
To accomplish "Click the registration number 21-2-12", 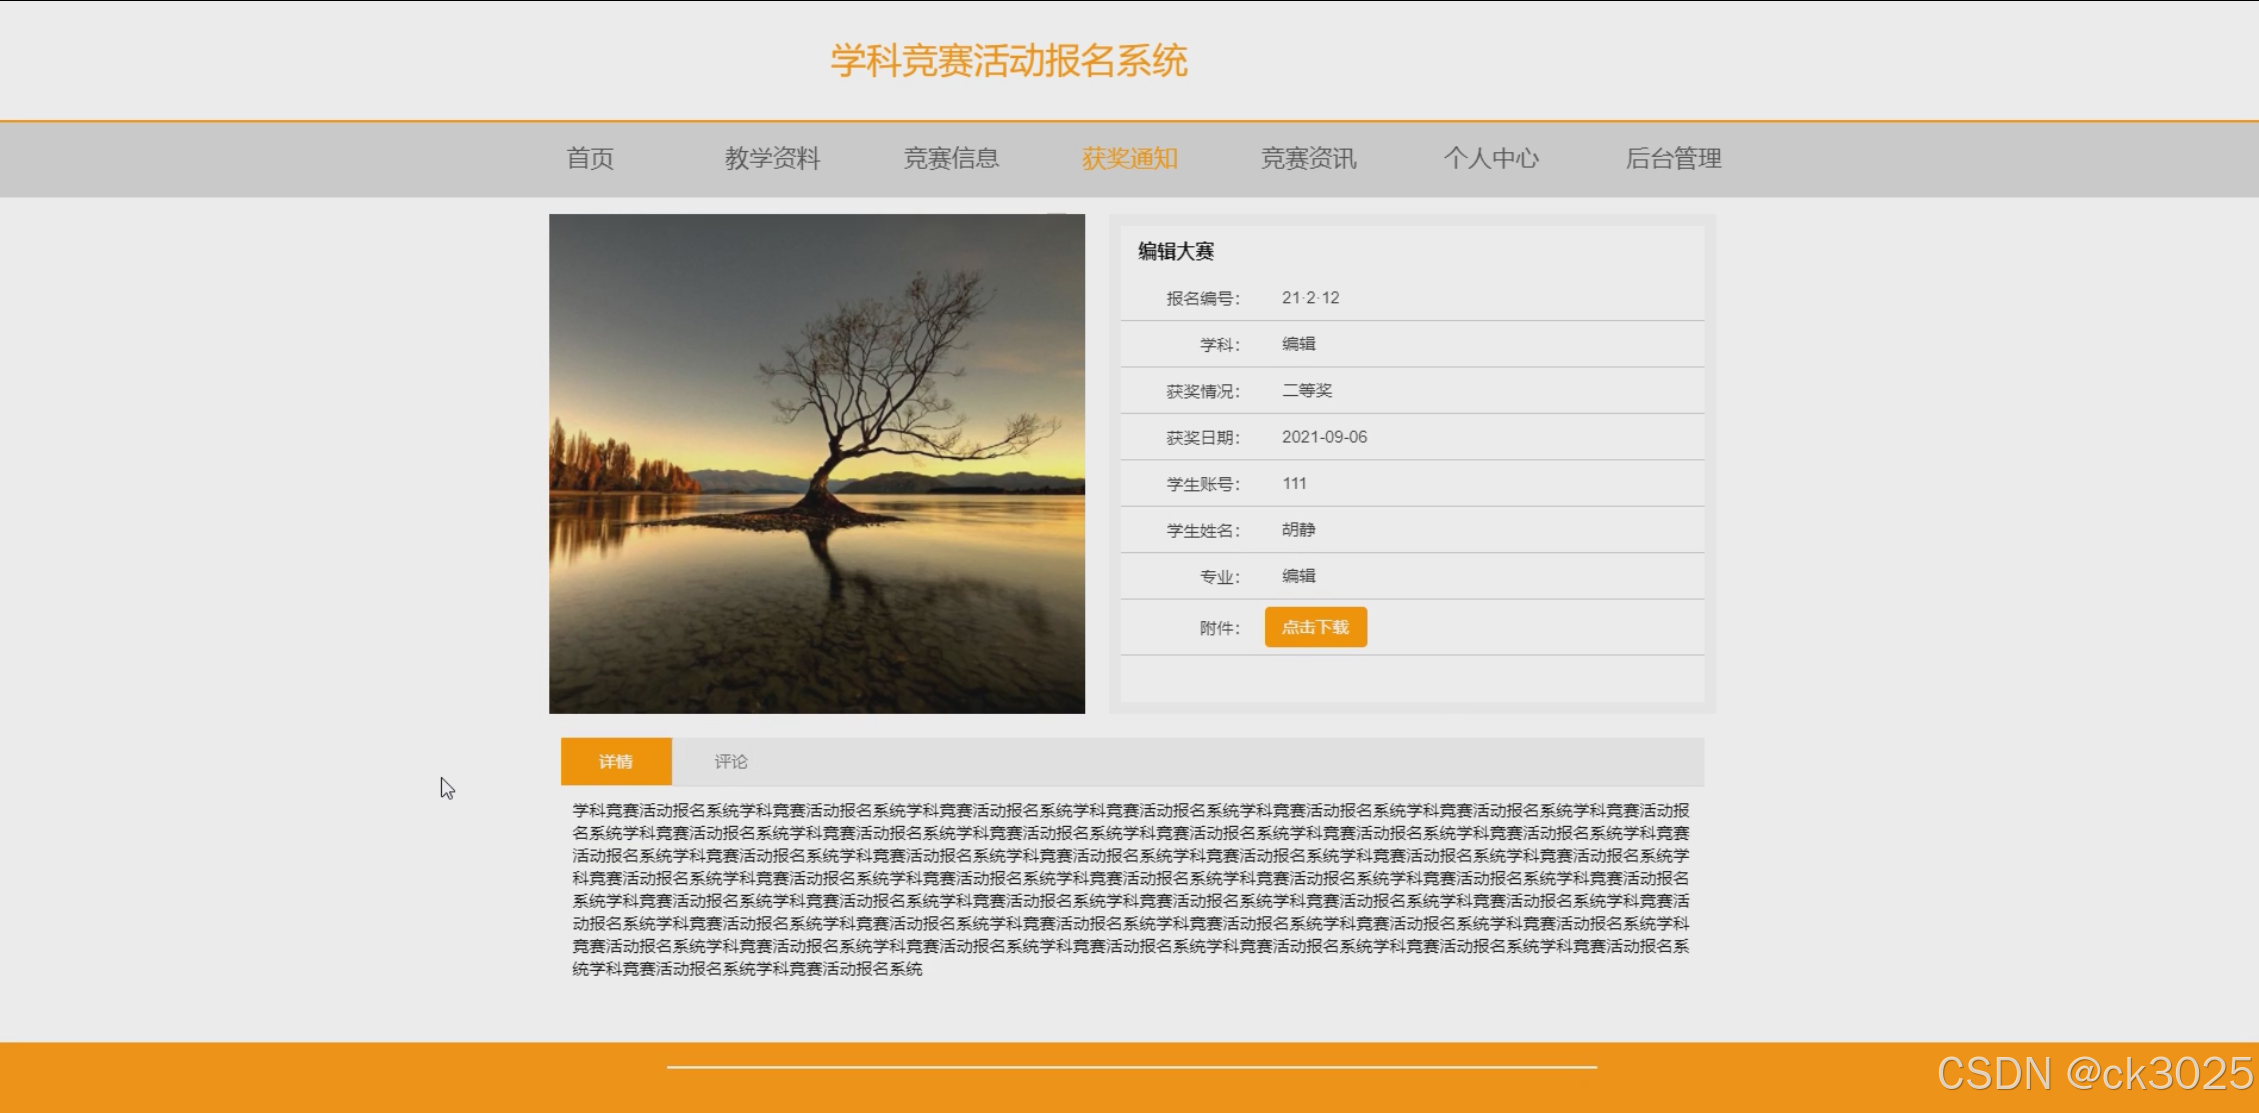I will point(1310,298).
